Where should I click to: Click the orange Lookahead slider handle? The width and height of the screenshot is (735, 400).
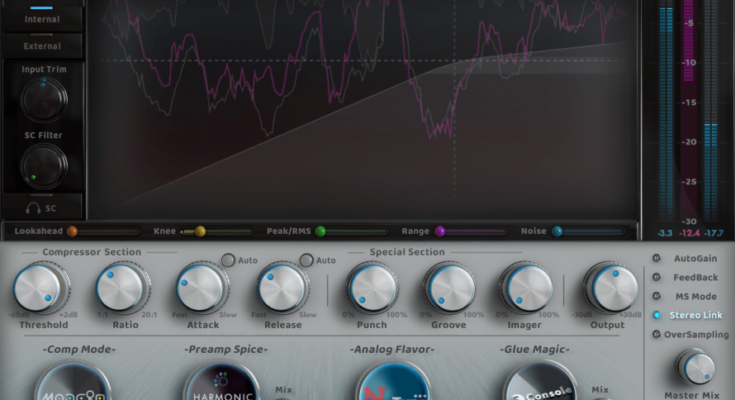click(72, 231)
